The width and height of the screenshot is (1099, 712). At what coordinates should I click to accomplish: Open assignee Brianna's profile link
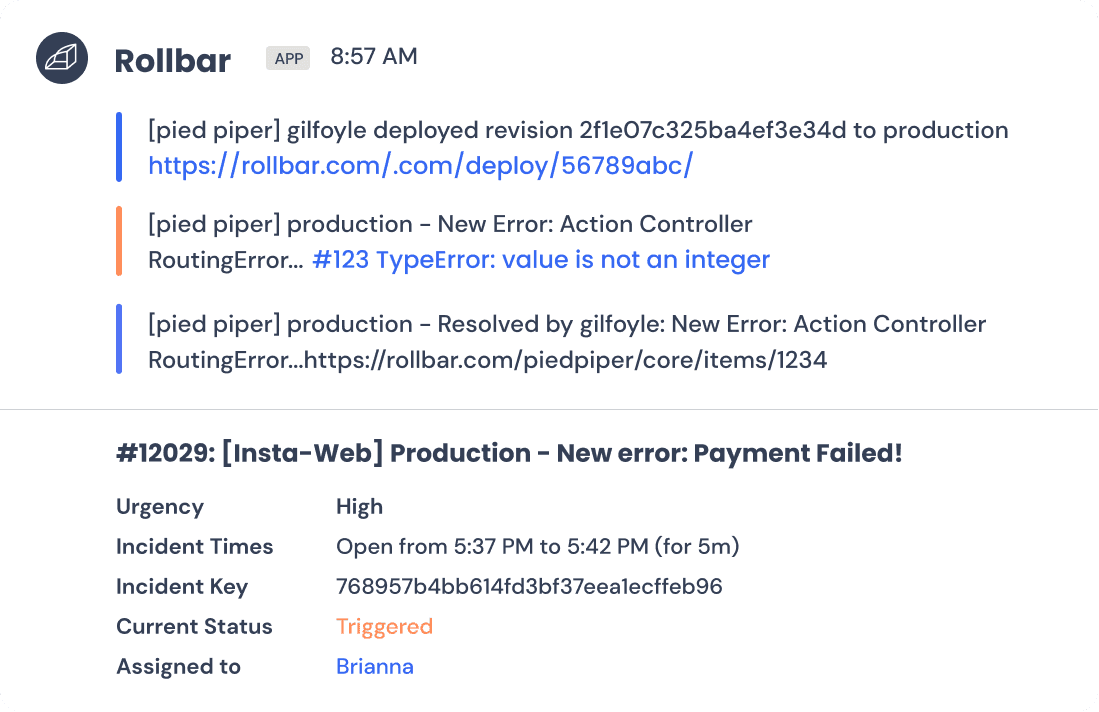375,666
